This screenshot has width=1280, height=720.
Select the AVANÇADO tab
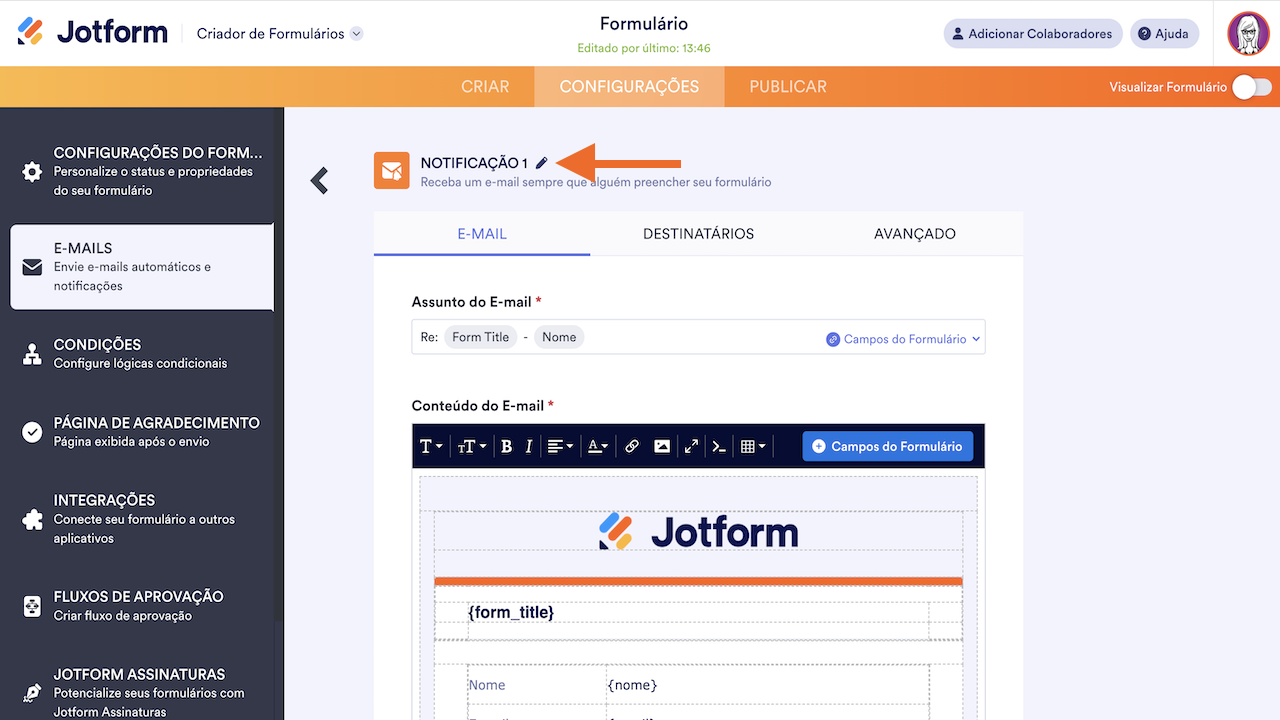pyautogui.click(x=915, y=234)
